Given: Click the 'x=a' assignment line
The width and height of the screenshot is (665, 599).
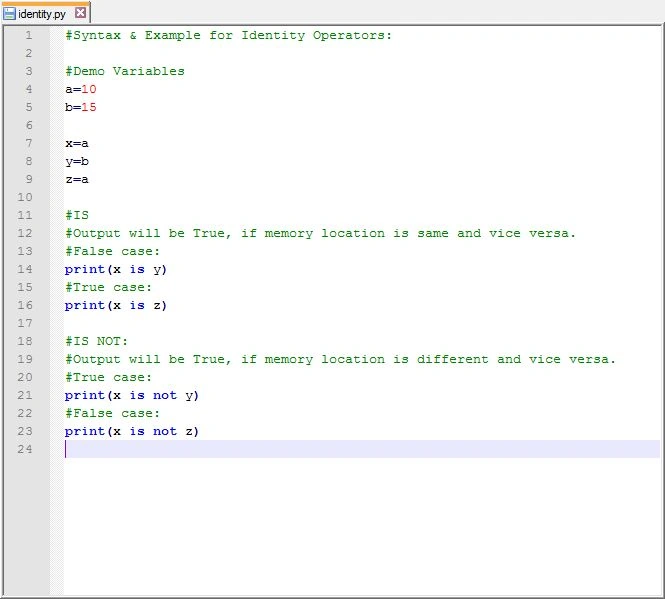Looking at the screenshot, I should click(x=77, y=143).
